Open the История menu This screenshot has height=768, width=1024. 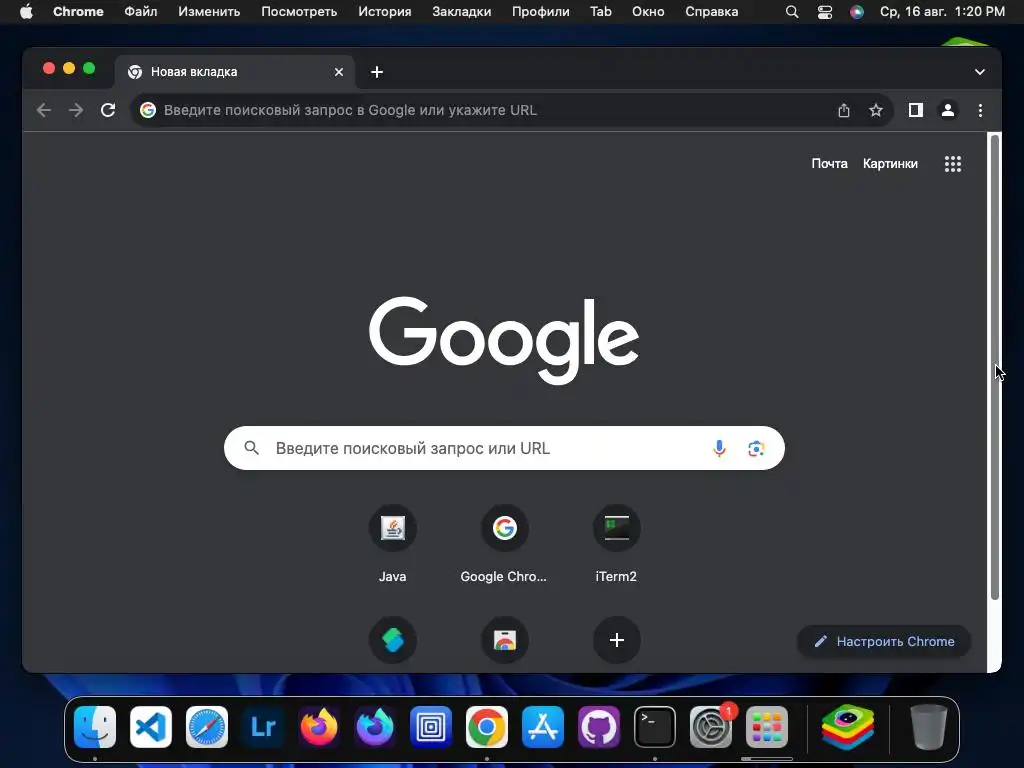385,12
